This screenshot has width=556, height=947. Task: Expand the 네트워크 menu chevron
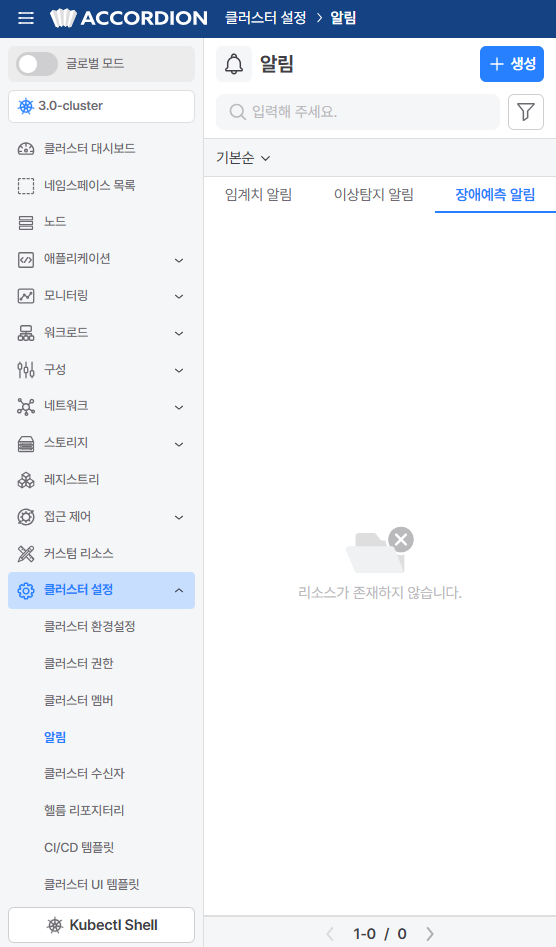point(179,407)
